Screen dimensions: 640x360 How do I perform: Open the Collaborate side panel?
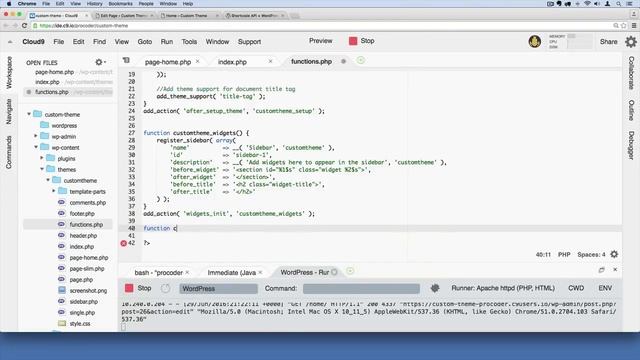pos(631,73)
